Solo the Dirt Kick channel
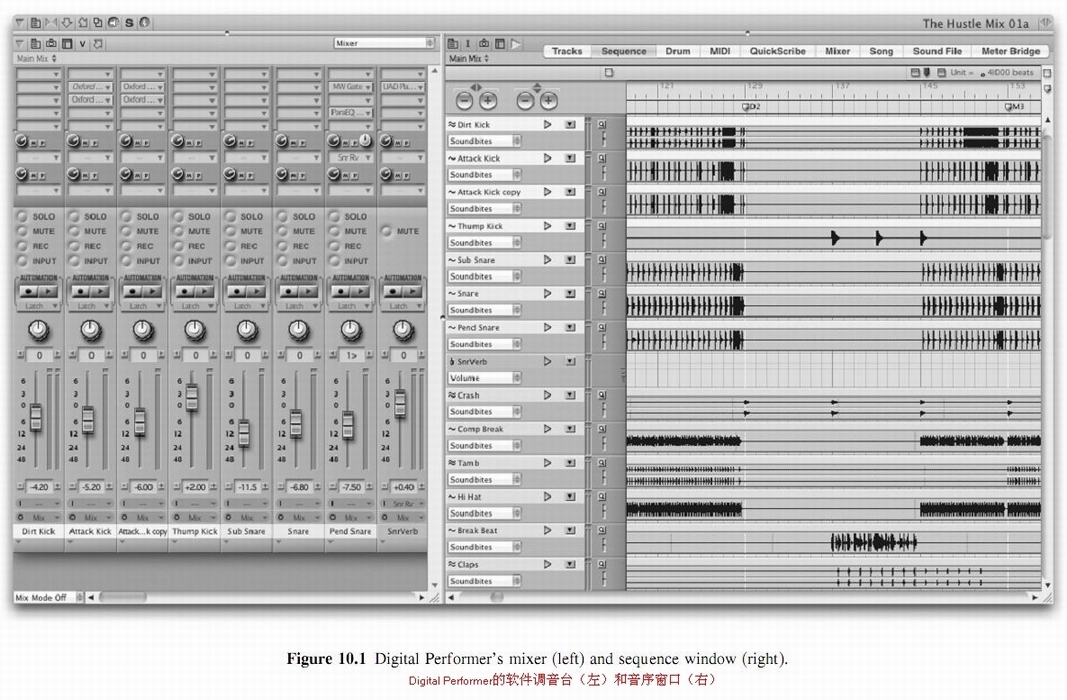 [x=22, y=216]
